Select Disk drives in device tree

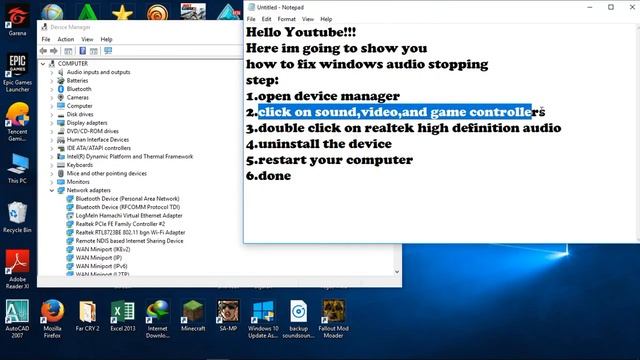(80, 114)
